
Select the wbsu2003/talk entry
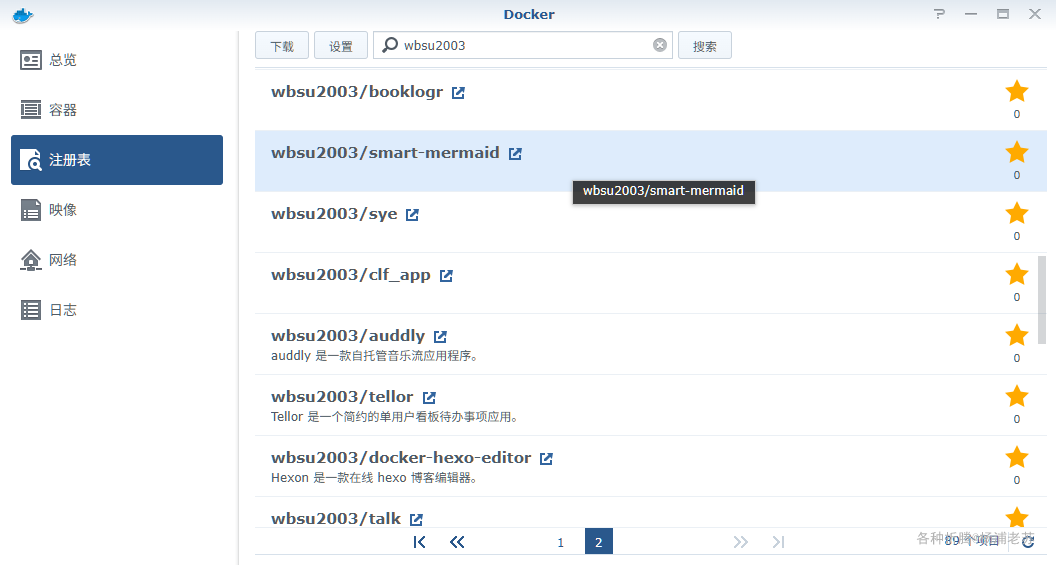651,512
